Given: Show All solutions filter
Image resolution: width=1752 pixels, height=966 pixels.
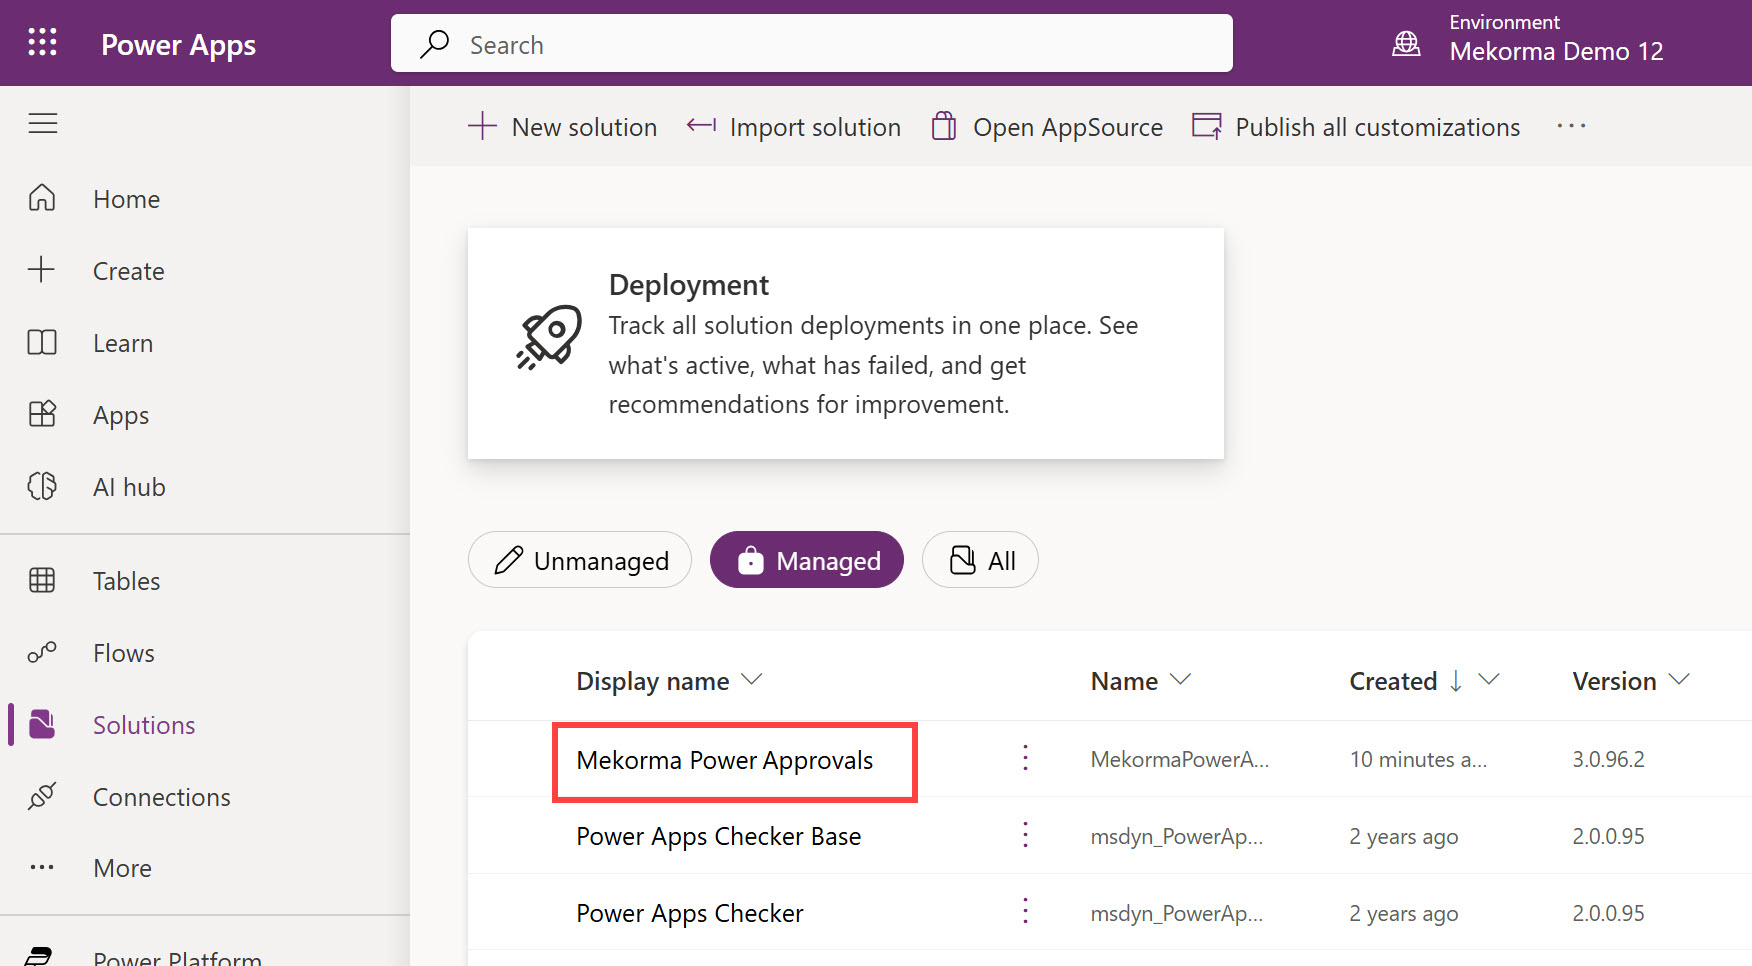Looking at the screenshot, I should pos(980,560).
